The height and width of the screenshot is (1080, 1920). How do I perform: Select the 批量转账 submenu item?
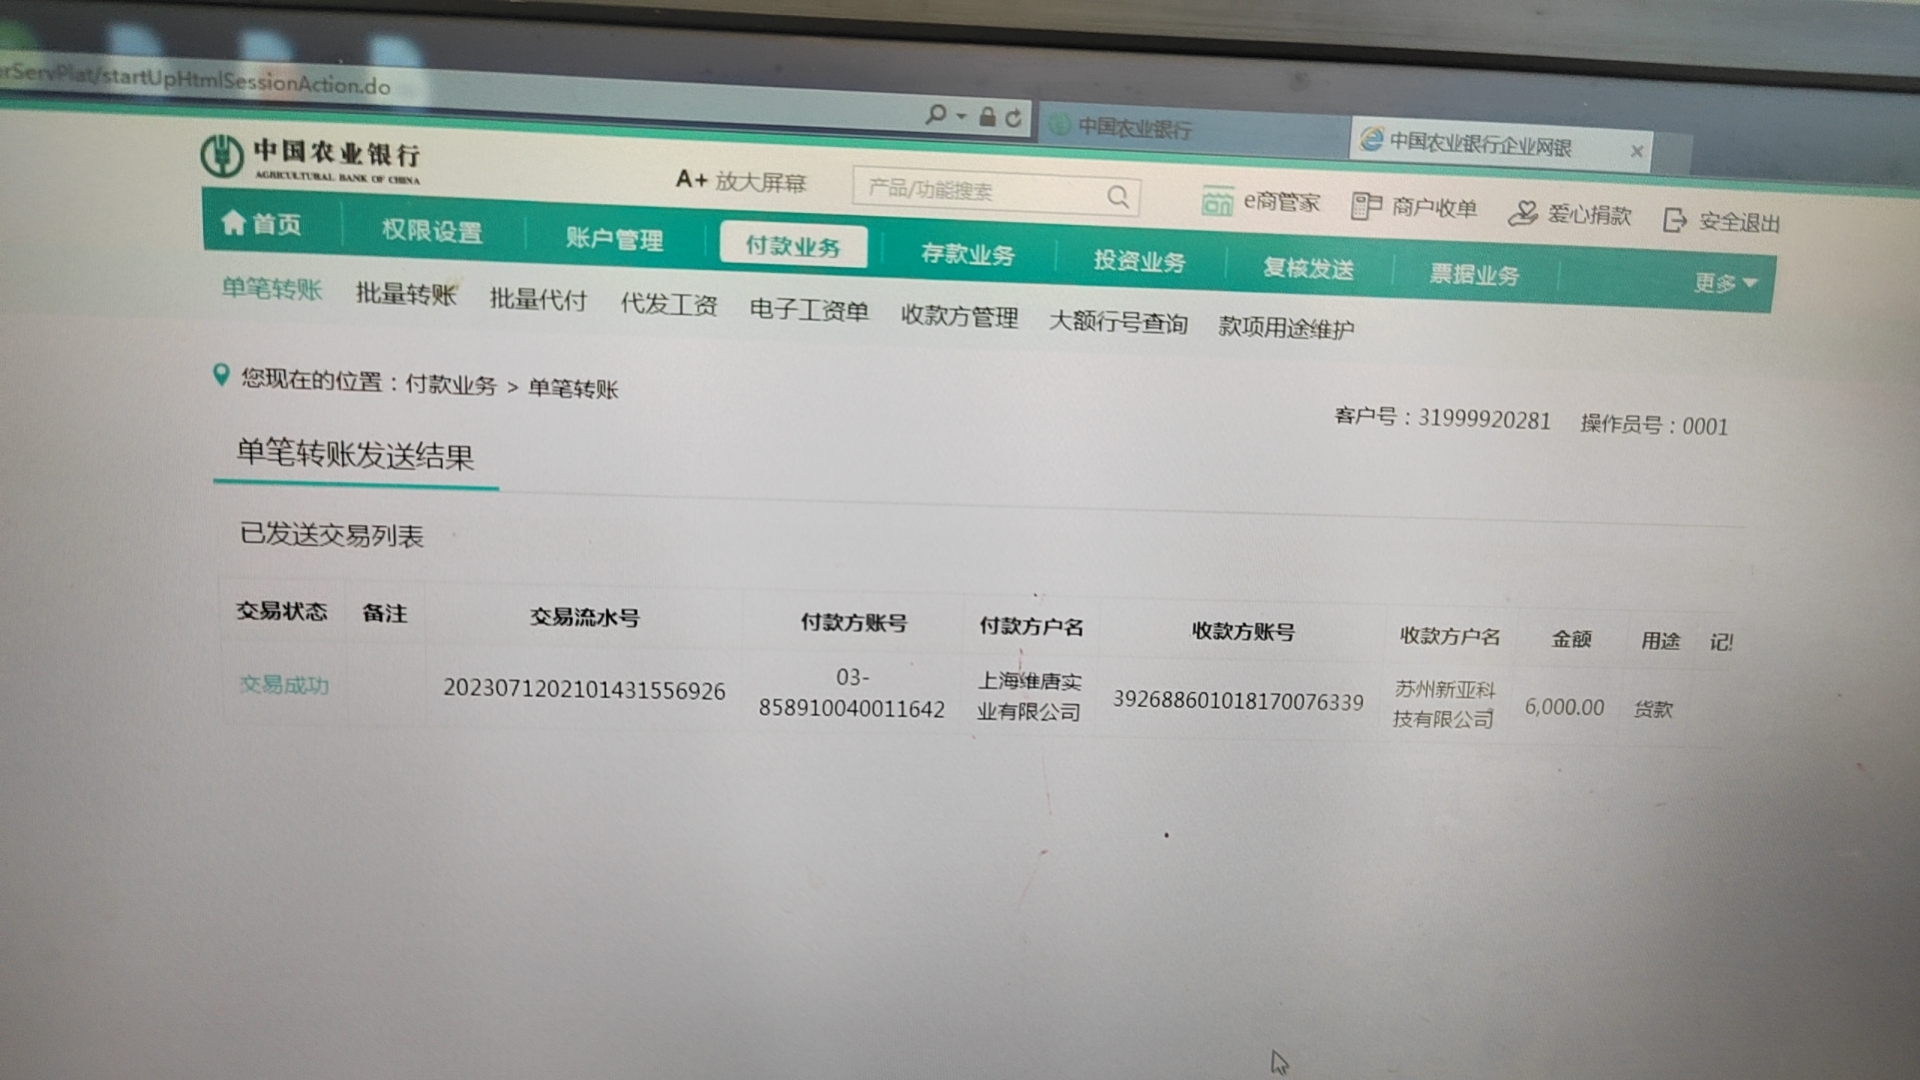[x=406, y=294]
